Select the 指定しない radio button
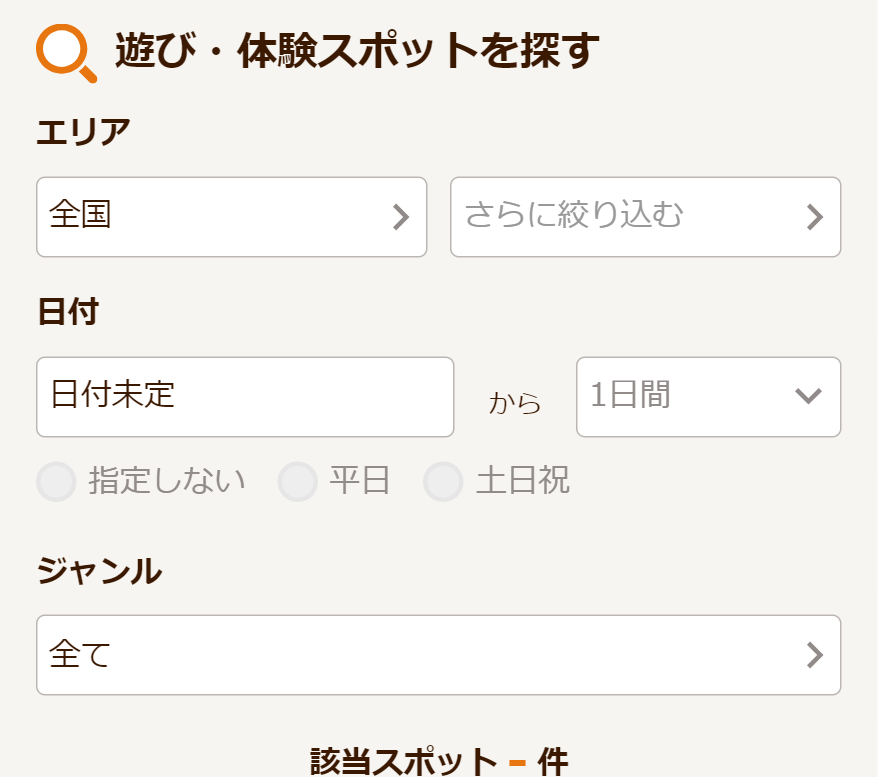The image size is (878, 777). point(56,482)
